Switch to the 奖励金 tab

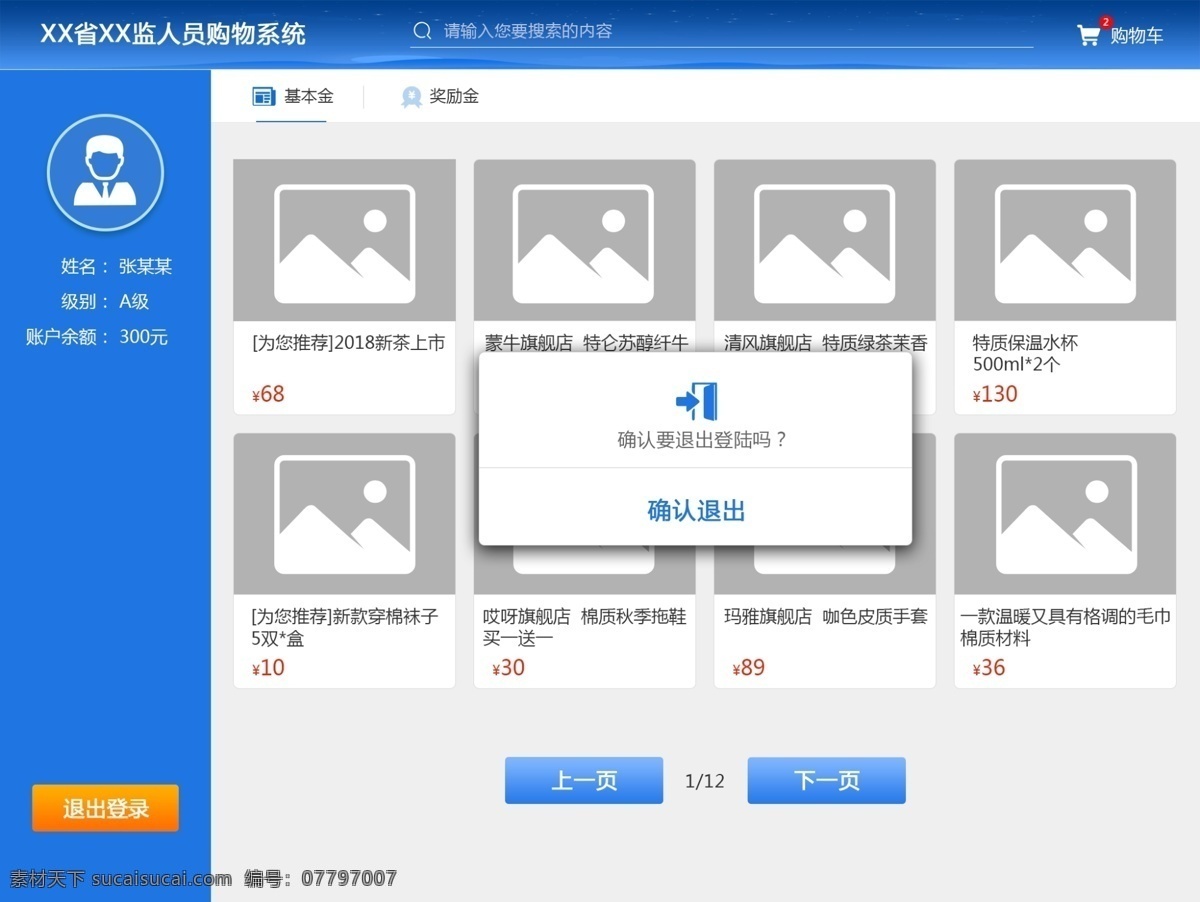440,97
